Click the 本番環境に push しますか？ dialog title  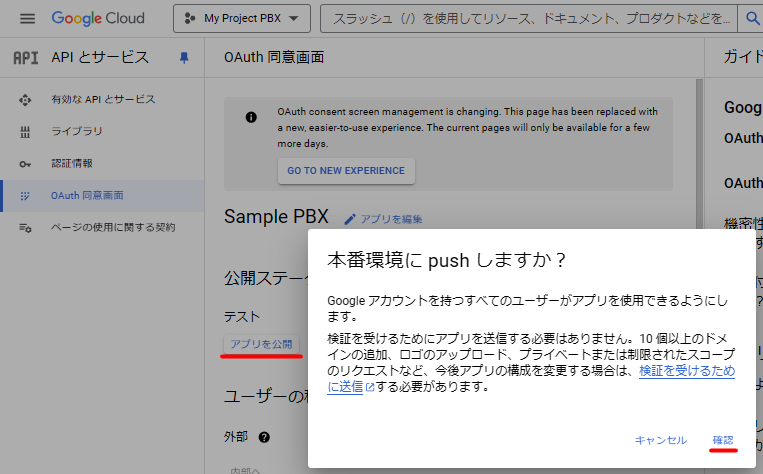coord(446,260)
